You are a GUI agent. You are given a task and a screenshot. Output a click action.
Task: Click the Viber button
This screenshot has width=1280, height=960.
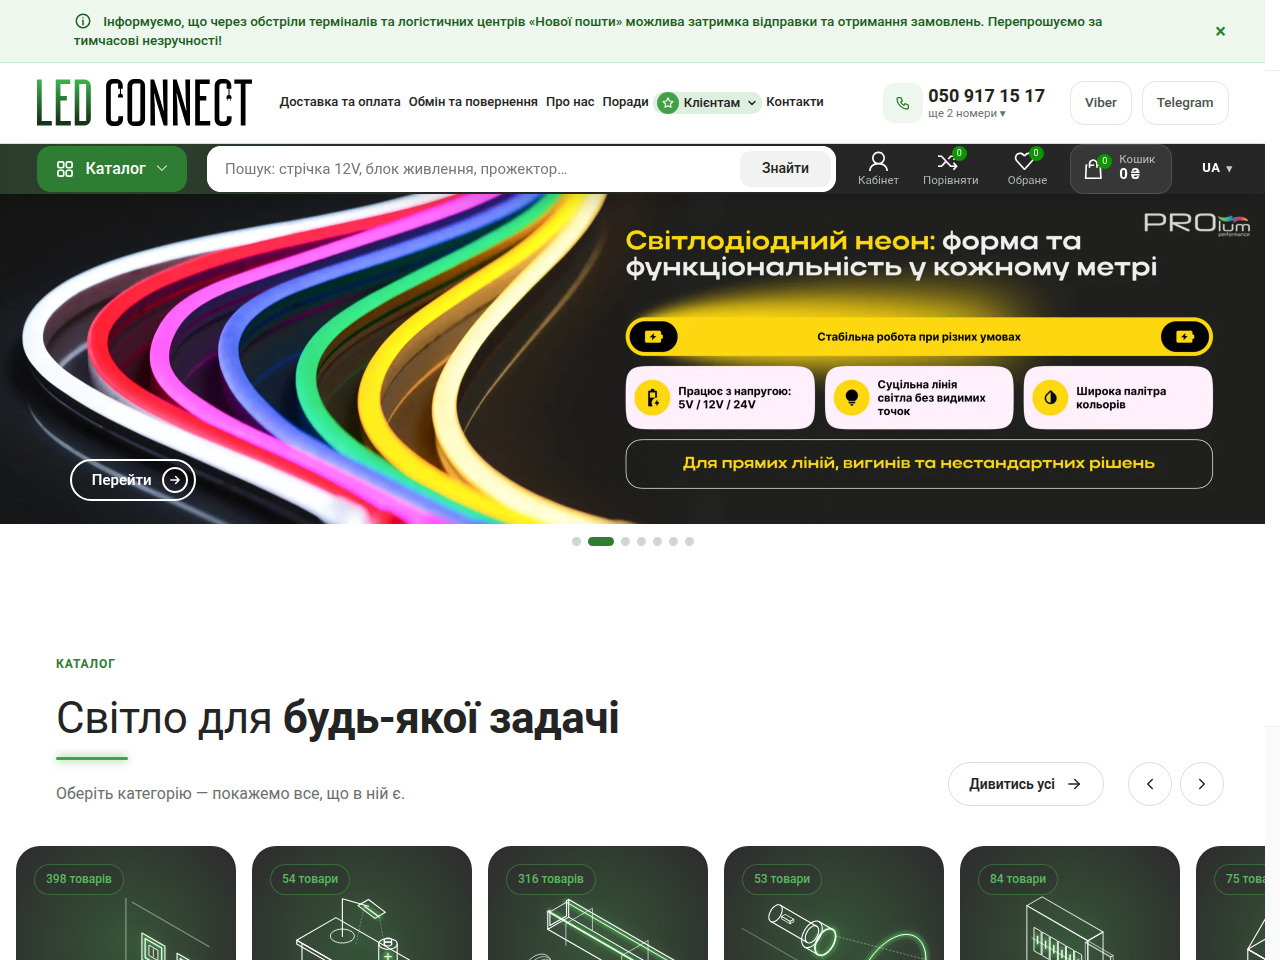click(1101, 103)
